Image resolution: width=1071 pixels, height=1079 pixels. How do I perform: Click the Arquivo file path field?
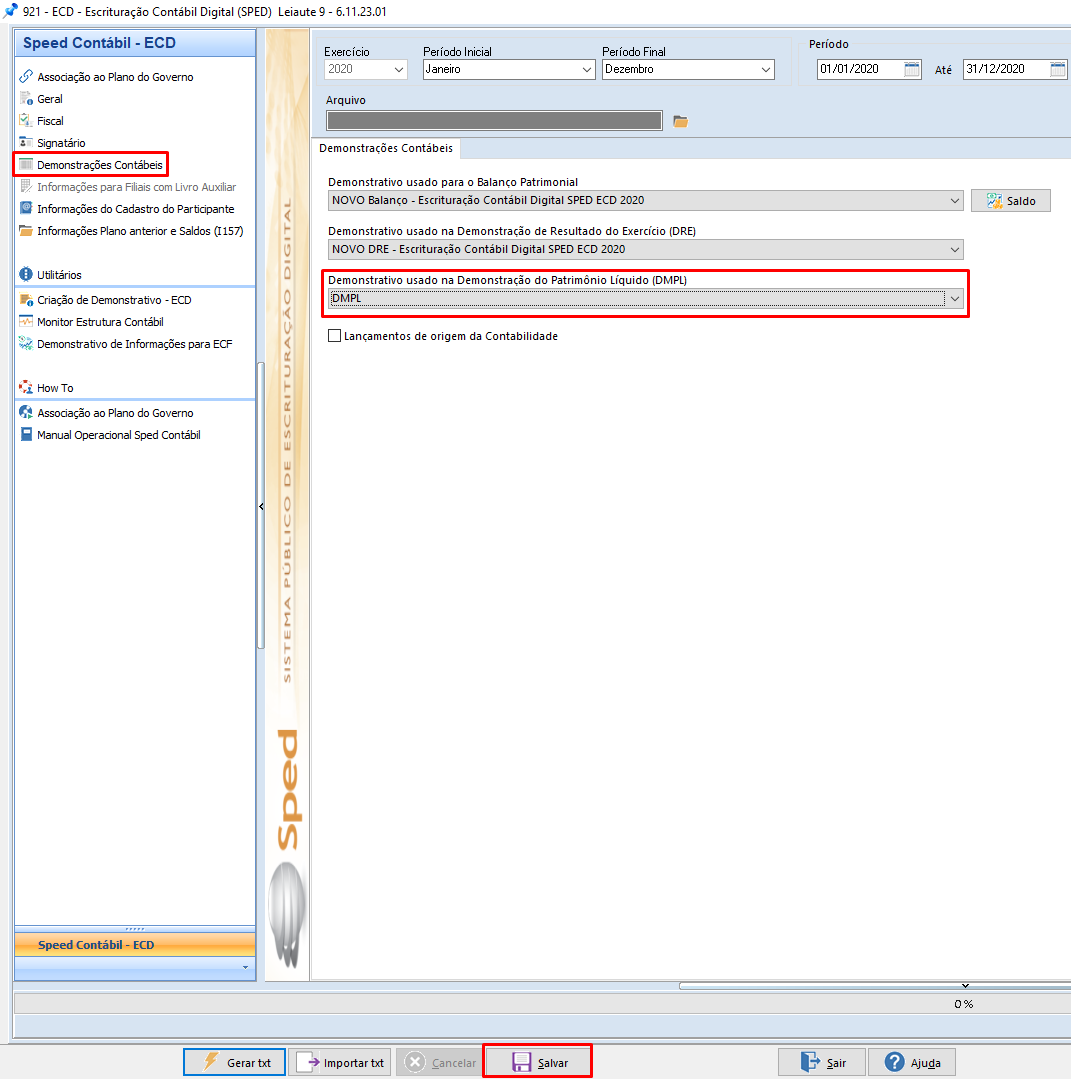[x=494, y=120]
